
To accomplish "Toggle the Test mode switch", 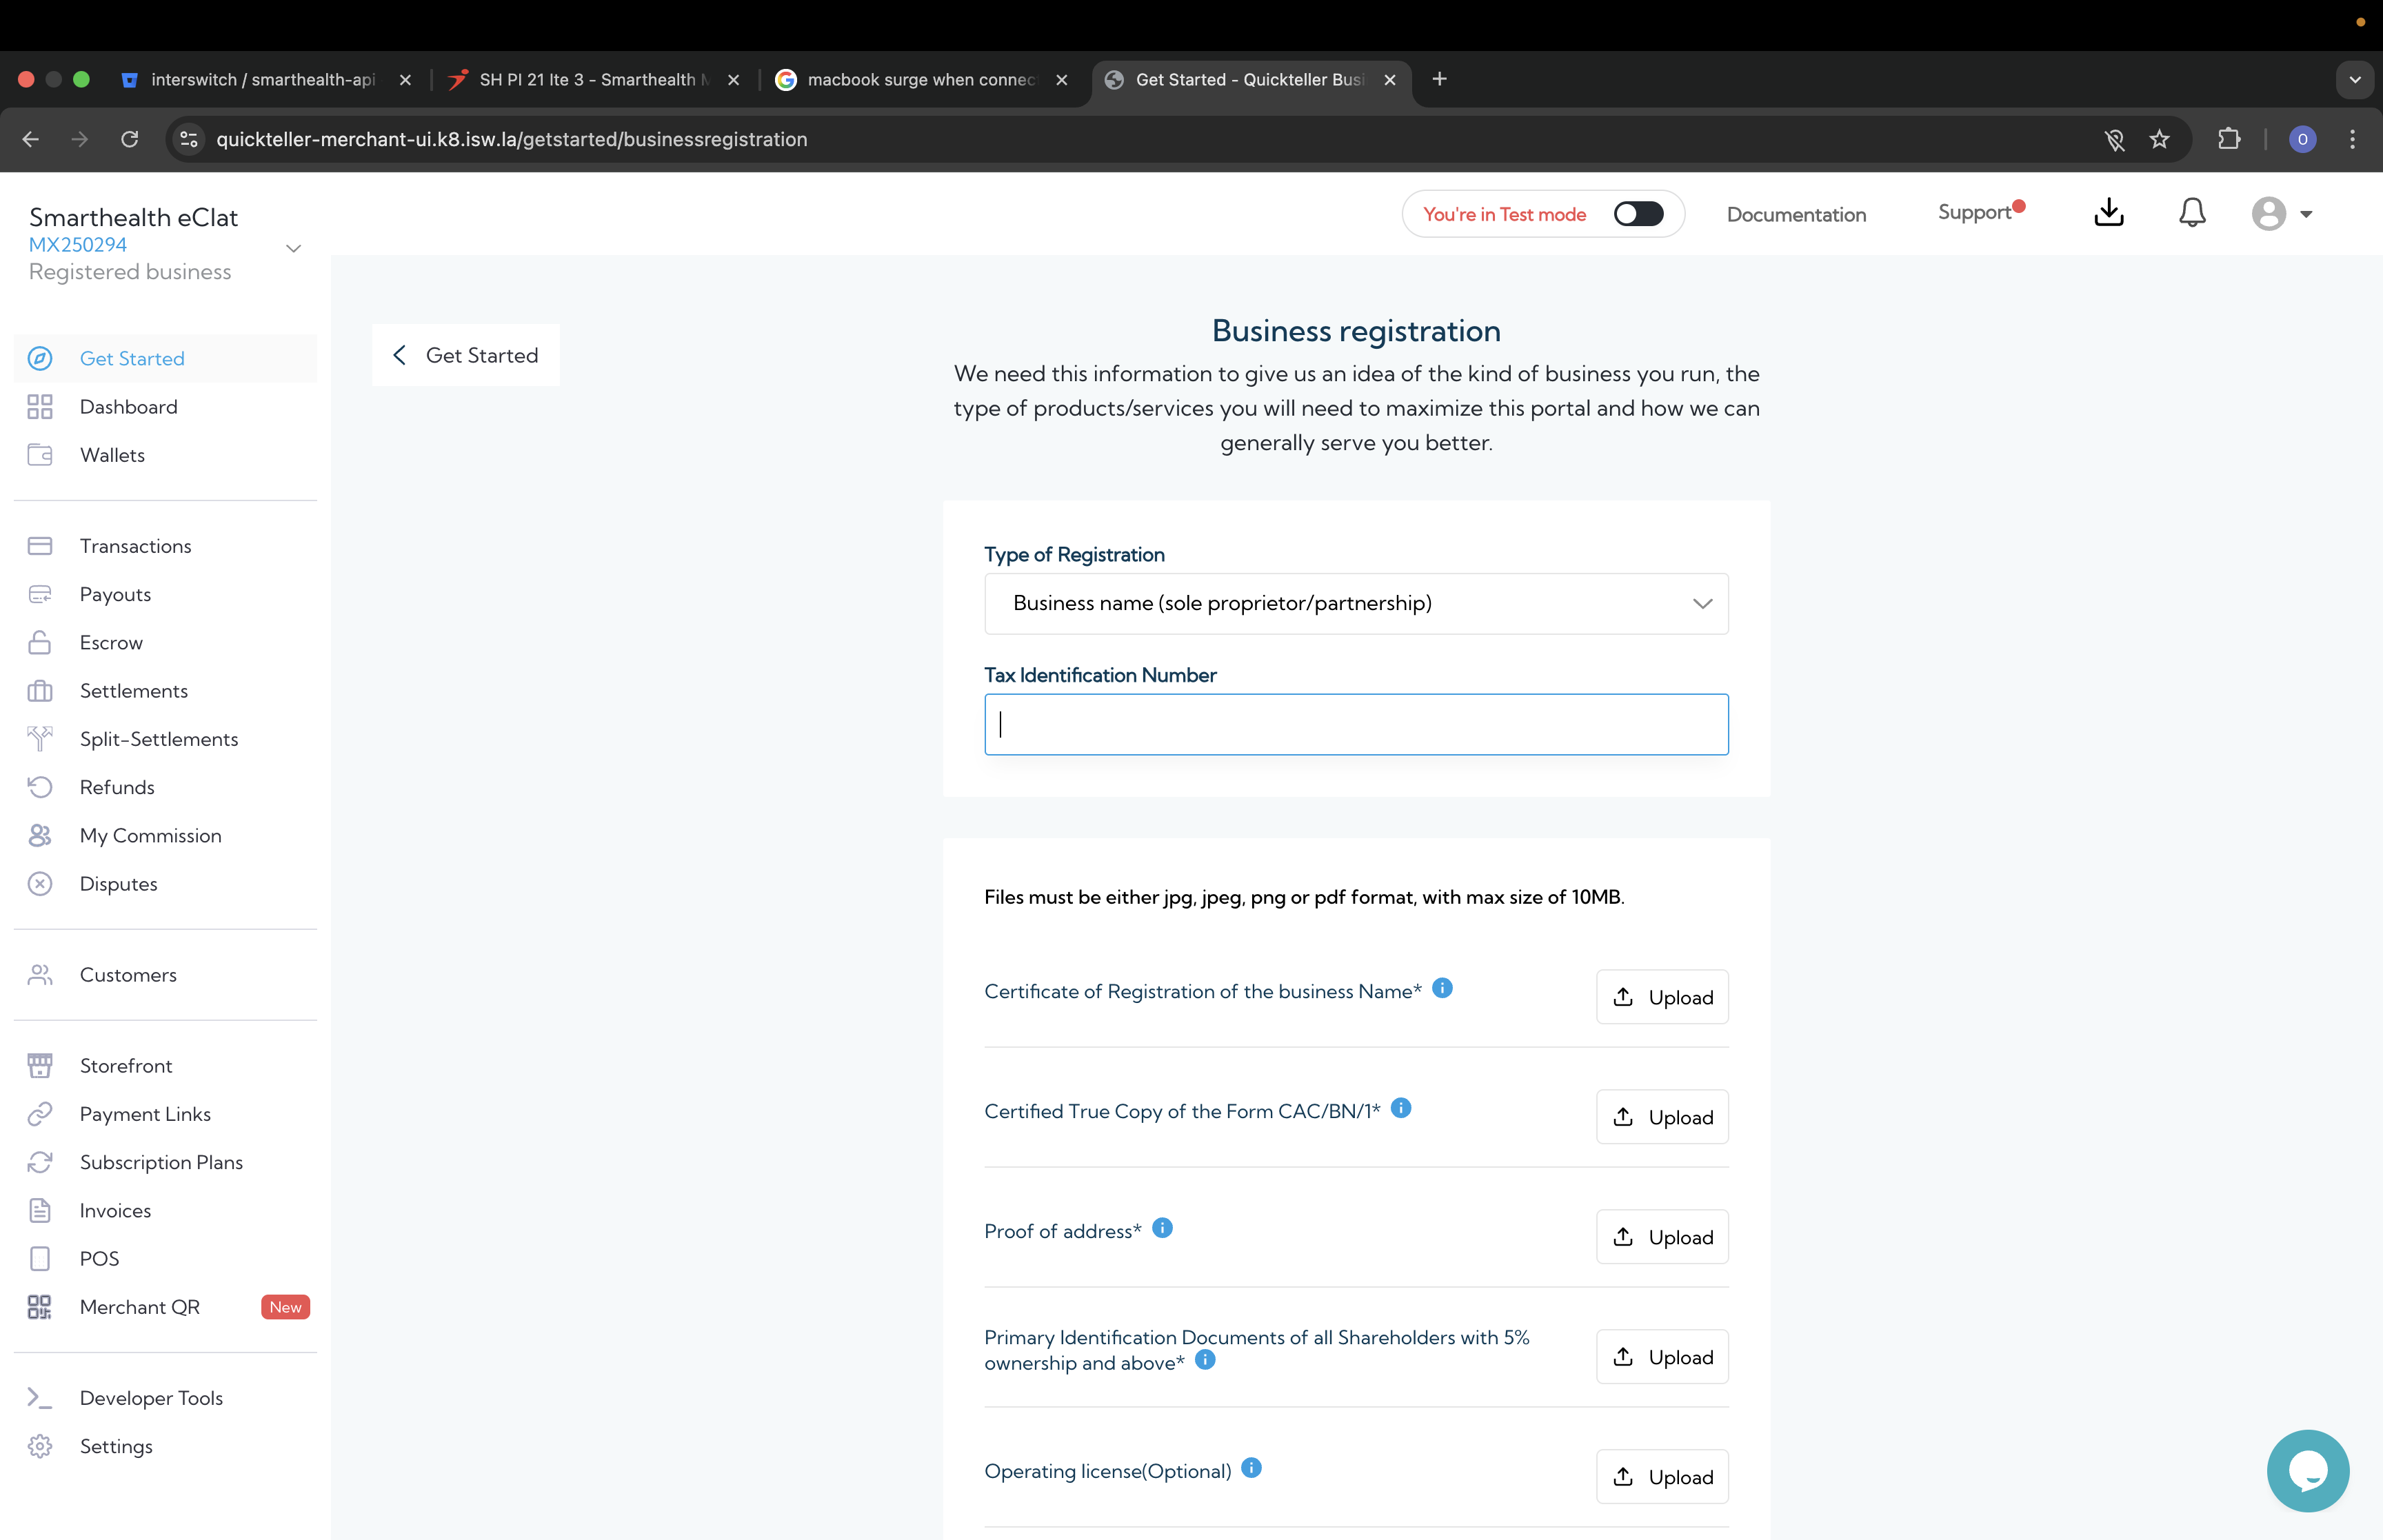I will (x=1638, y=214).
